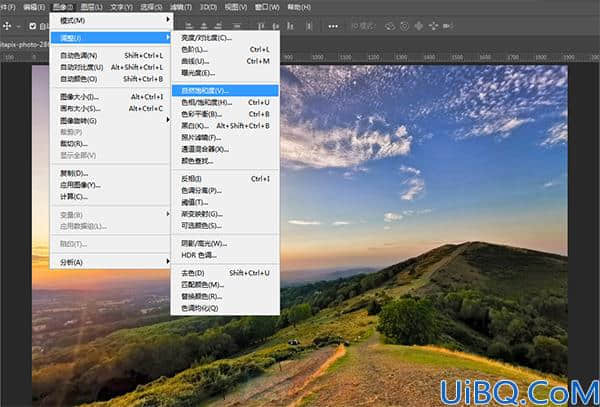Open the 图像大小(I) dialog
This screenshot has width=600, height=407.
(x=111, y=97)
